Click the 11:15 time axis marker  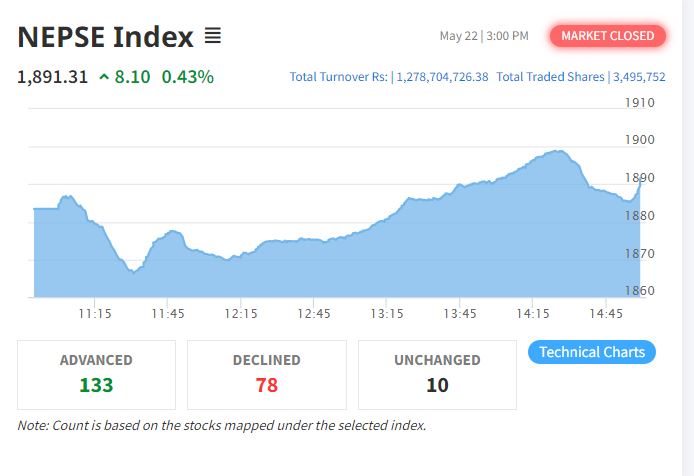point(95,314)
